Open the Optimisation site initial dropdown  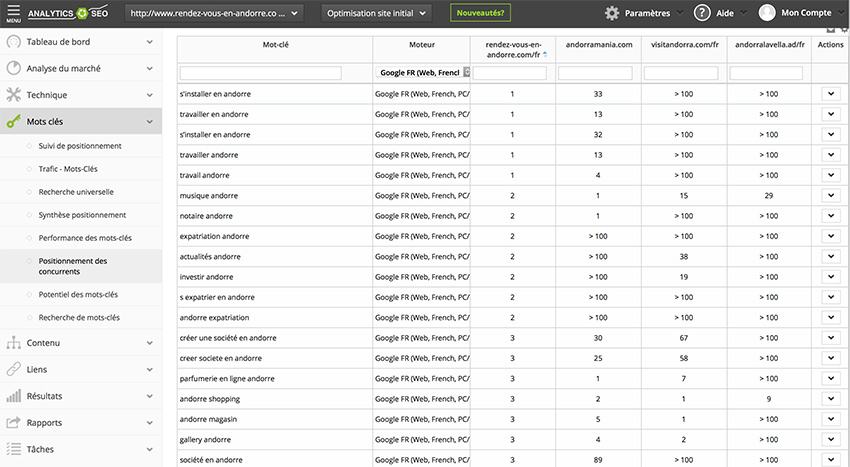[x=376, y=14]
